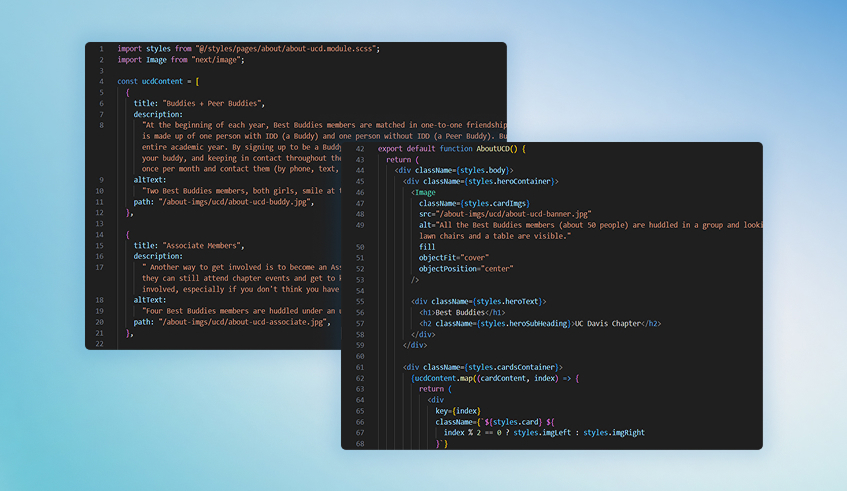
Task: Click the line "Another way to get involved"
Action: tap(241, 267)
